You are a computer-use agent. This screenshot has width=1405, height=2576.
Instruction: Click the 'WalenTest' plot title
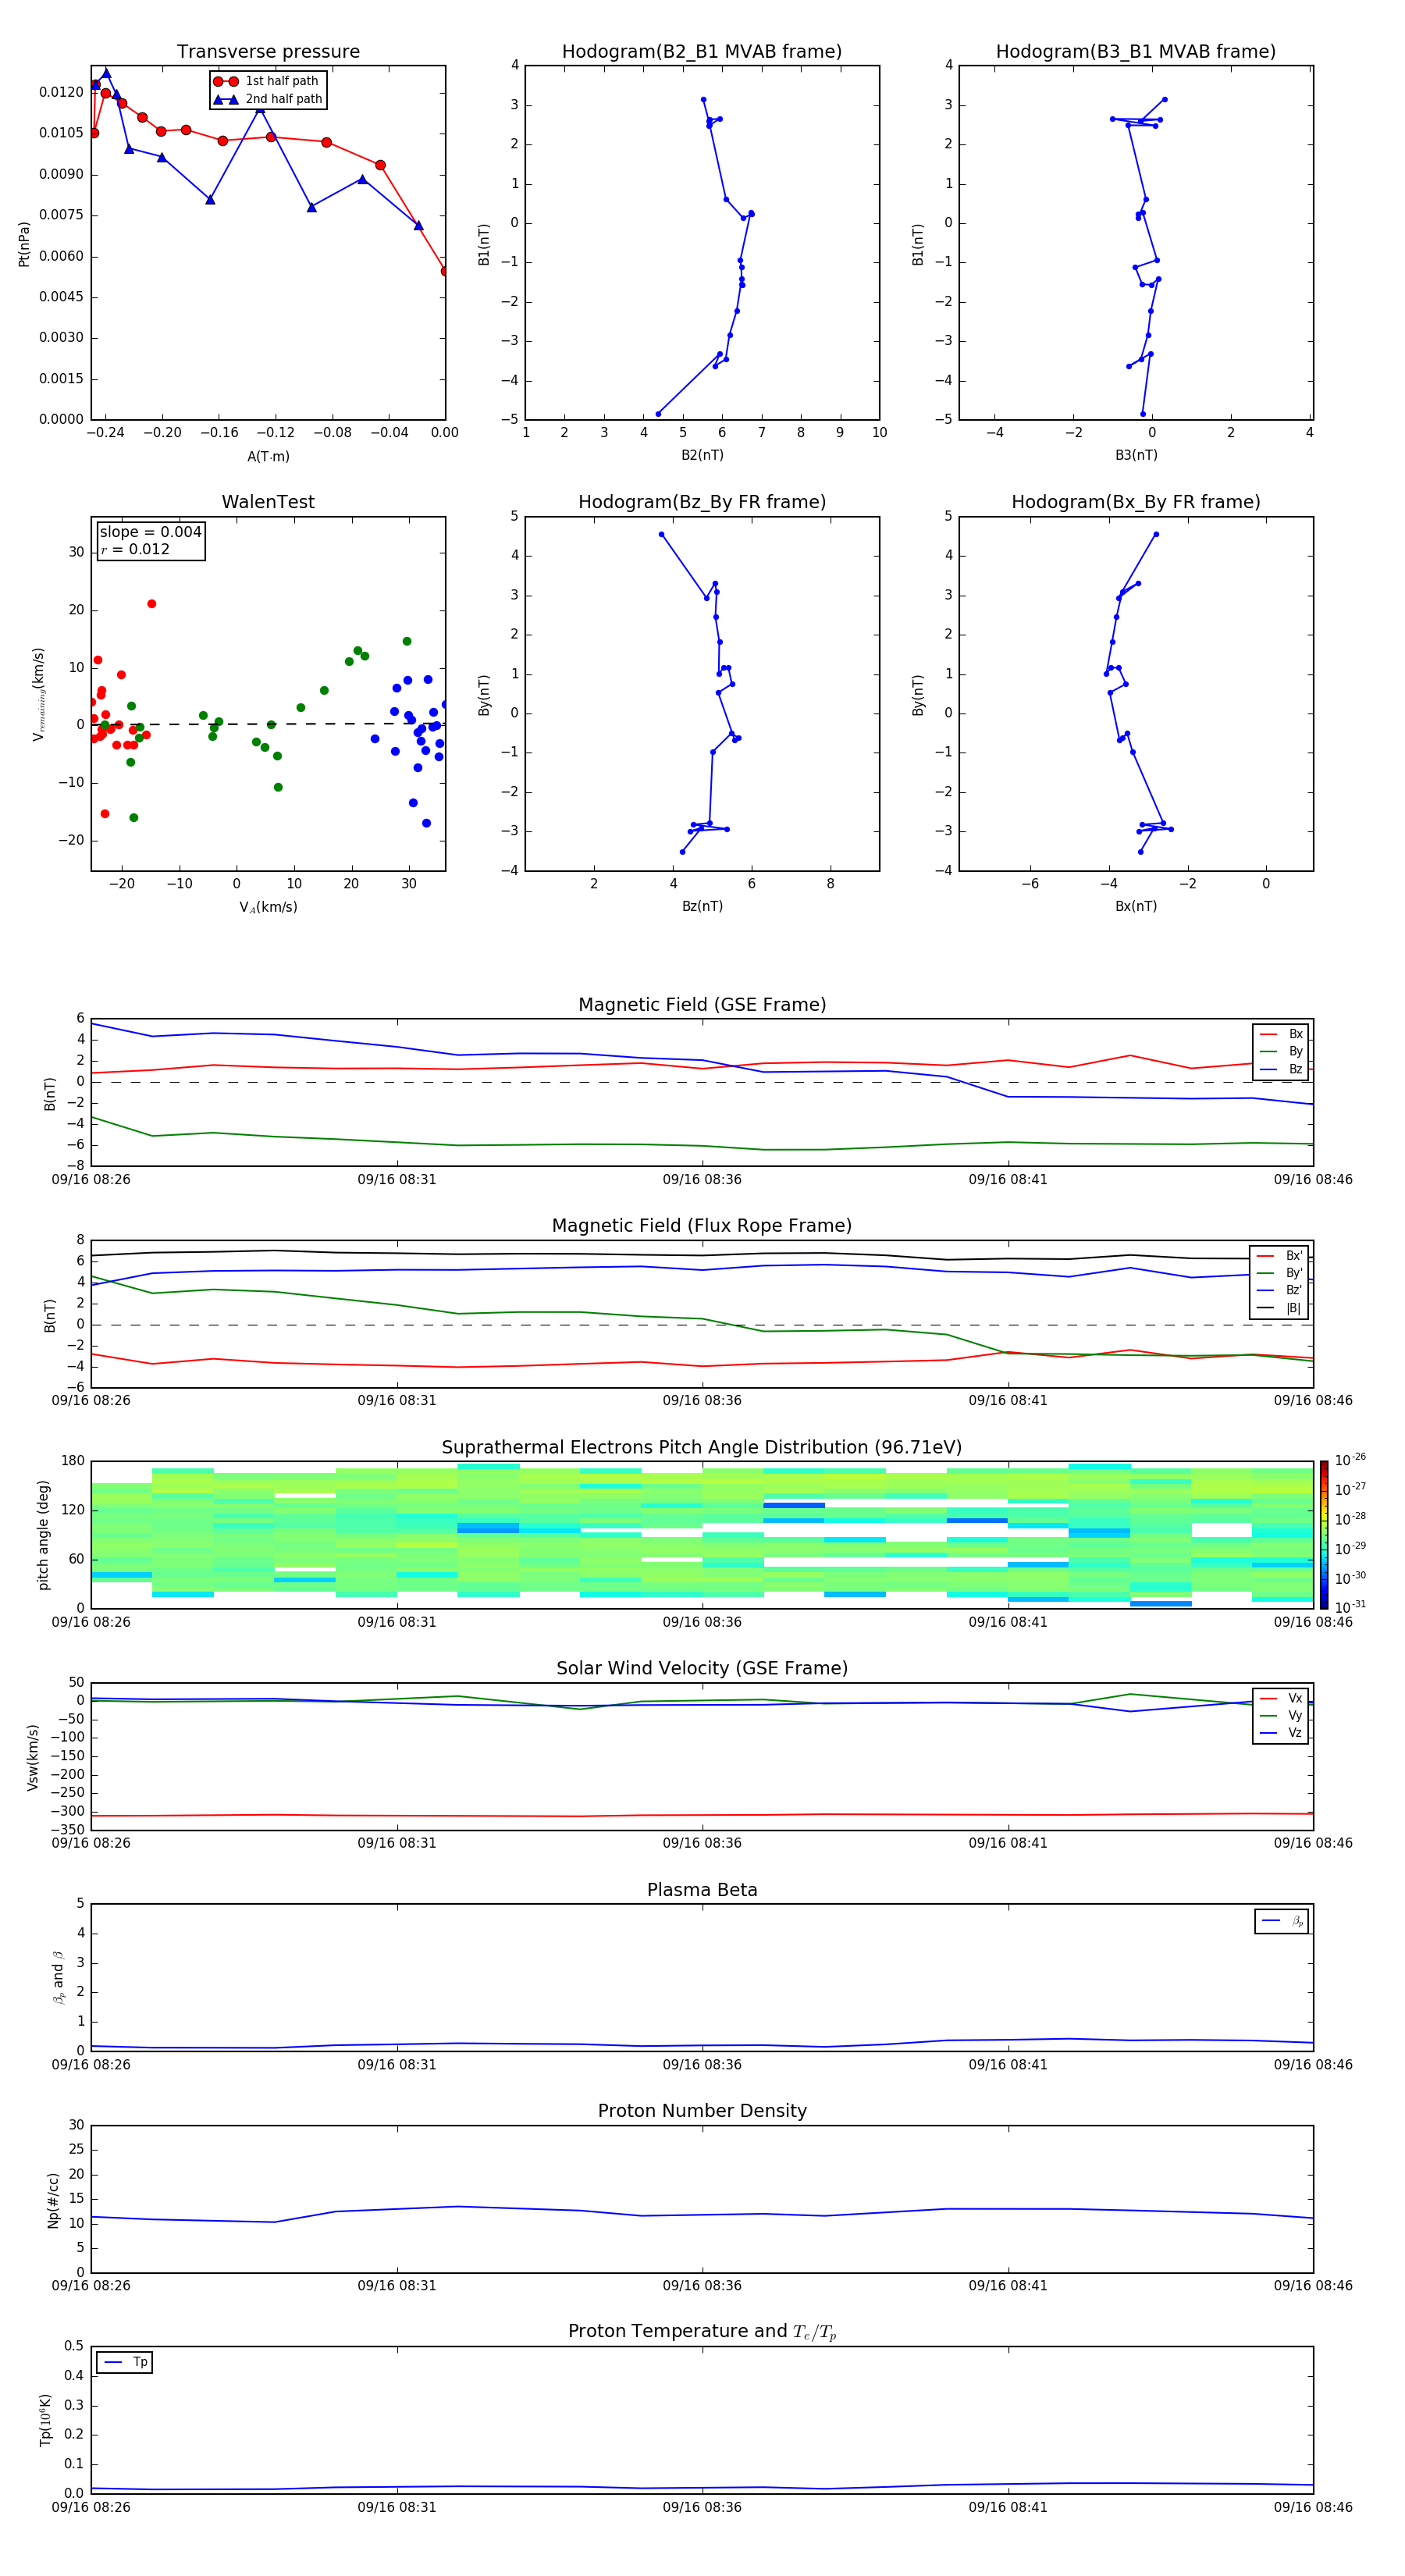click(x=268, y=502)
